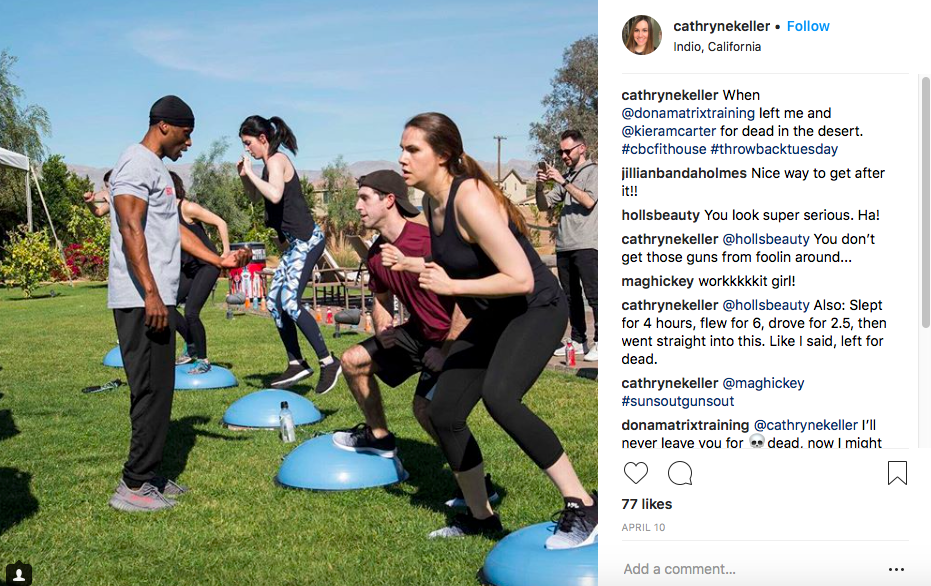Open the maghickey commenter profile

click(x=657, y=281)
